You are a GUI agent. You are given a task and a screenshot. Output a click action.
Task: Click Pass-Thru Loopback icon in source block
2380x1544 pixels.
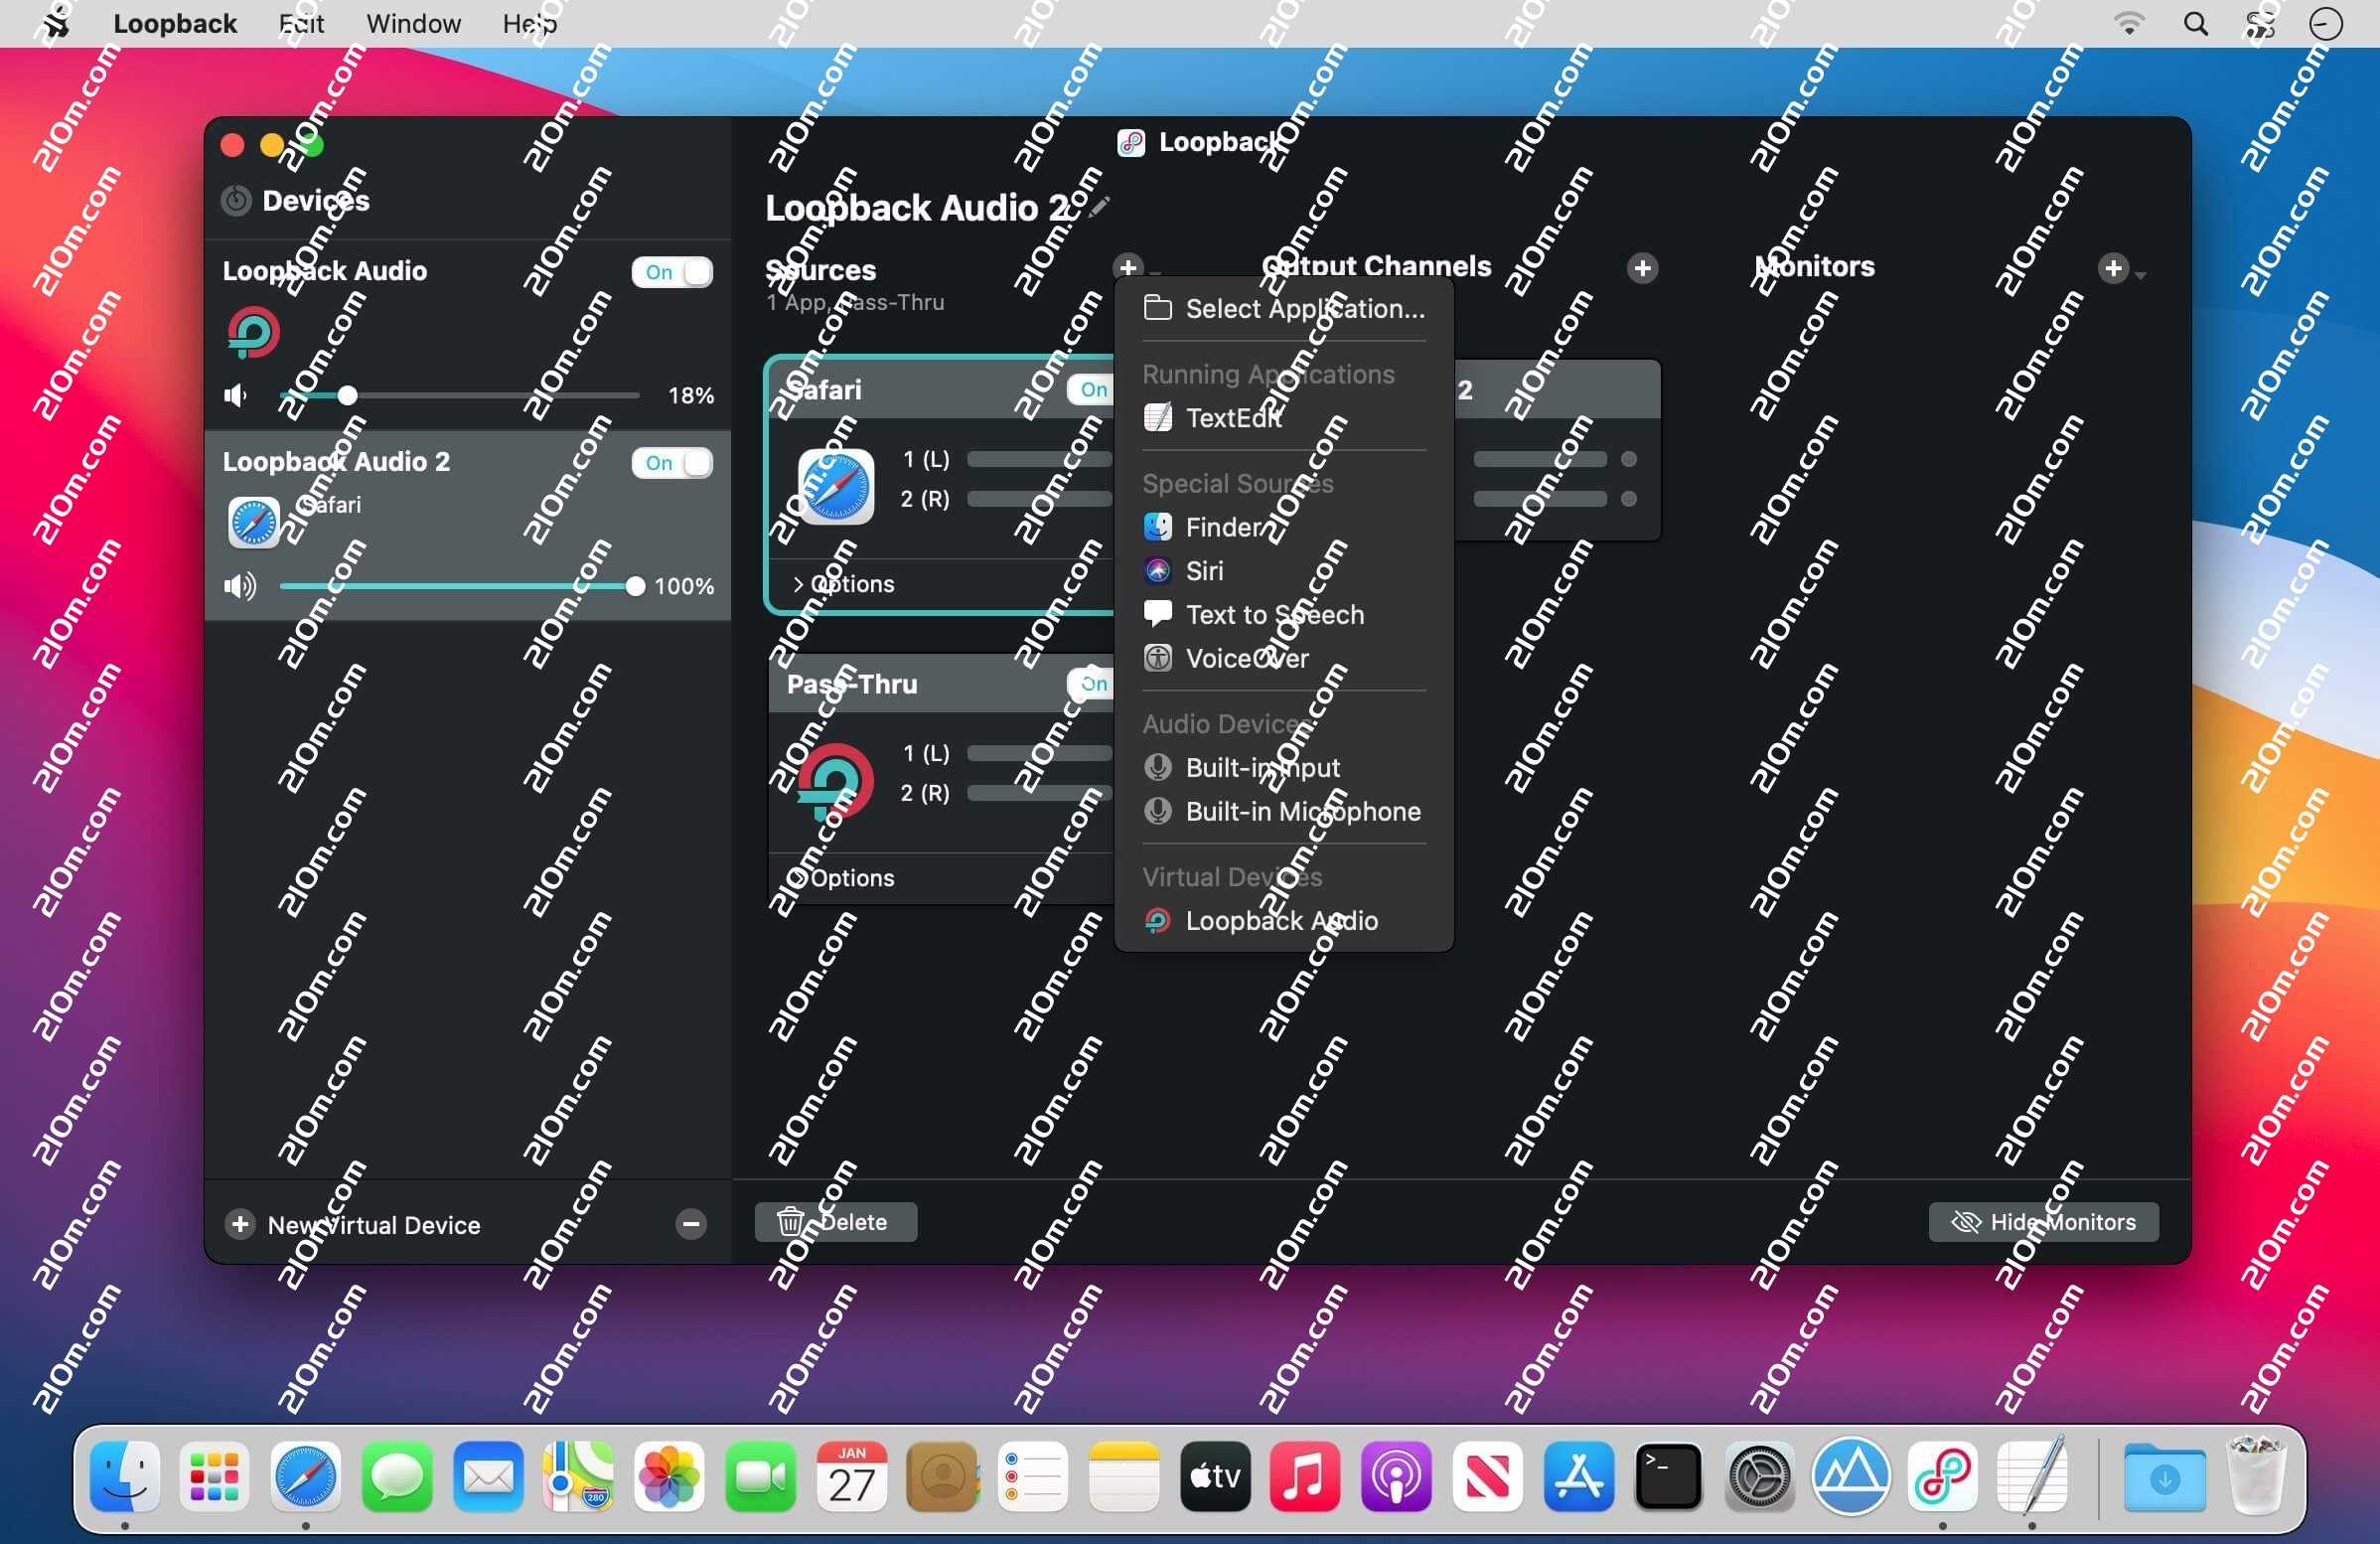[x=835, y=780]
